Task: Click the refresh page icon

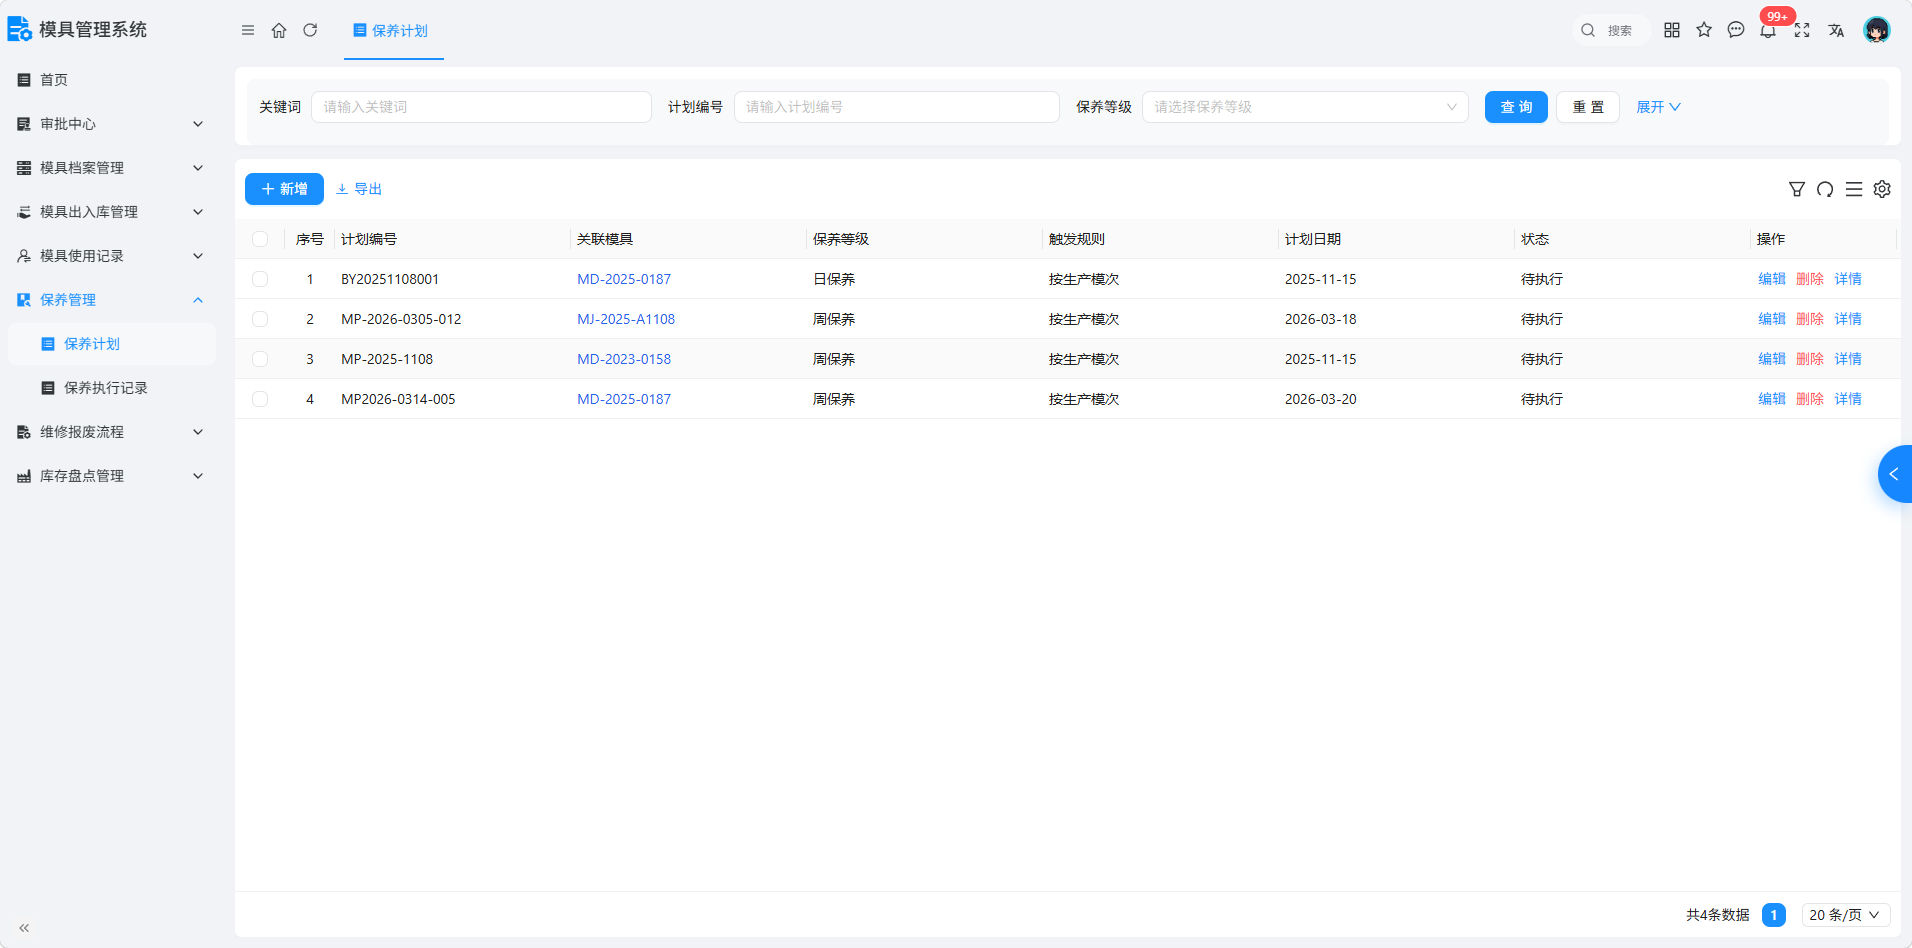Action: point(310,31)
